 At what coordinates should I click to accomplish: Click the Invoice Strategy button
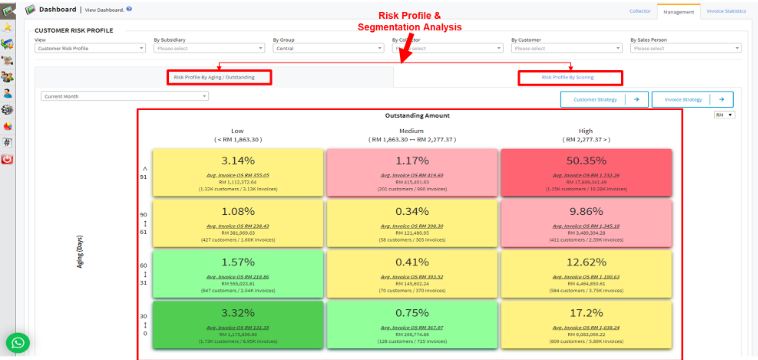point(692,100)
